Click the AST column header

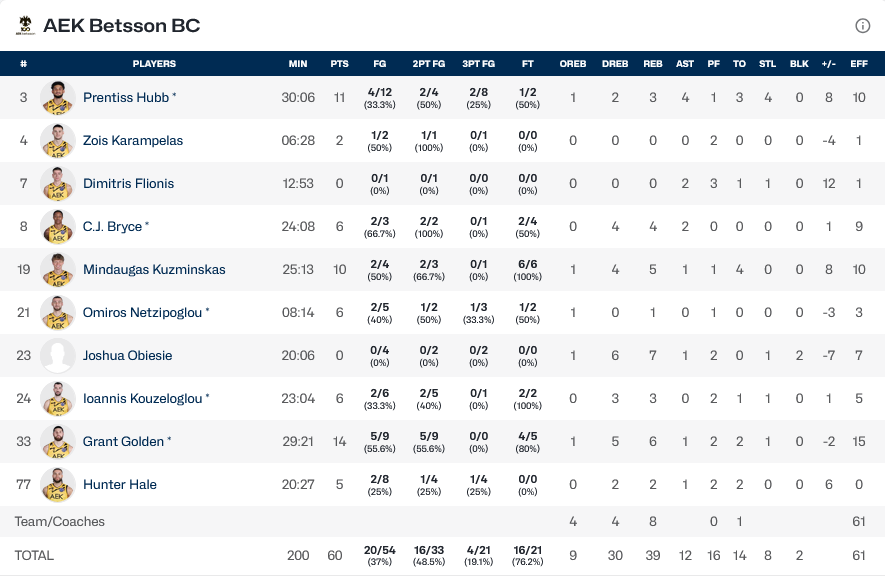(685, 64)
